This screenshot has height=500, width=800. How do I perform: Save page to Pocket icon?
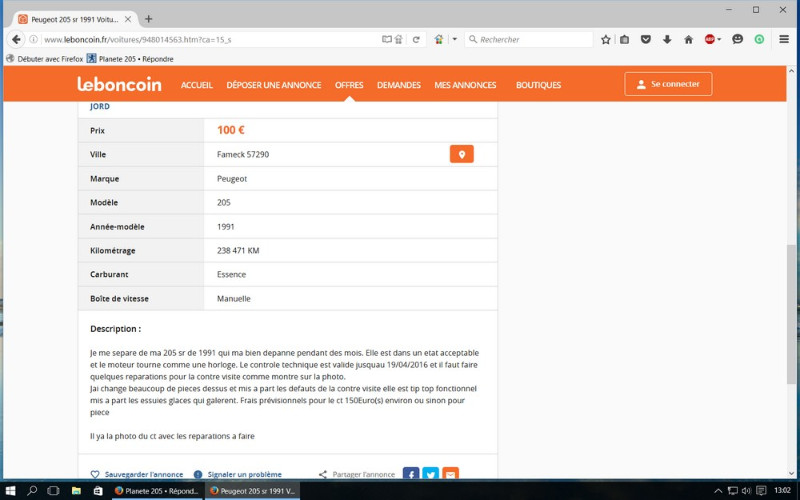(646, 39)
